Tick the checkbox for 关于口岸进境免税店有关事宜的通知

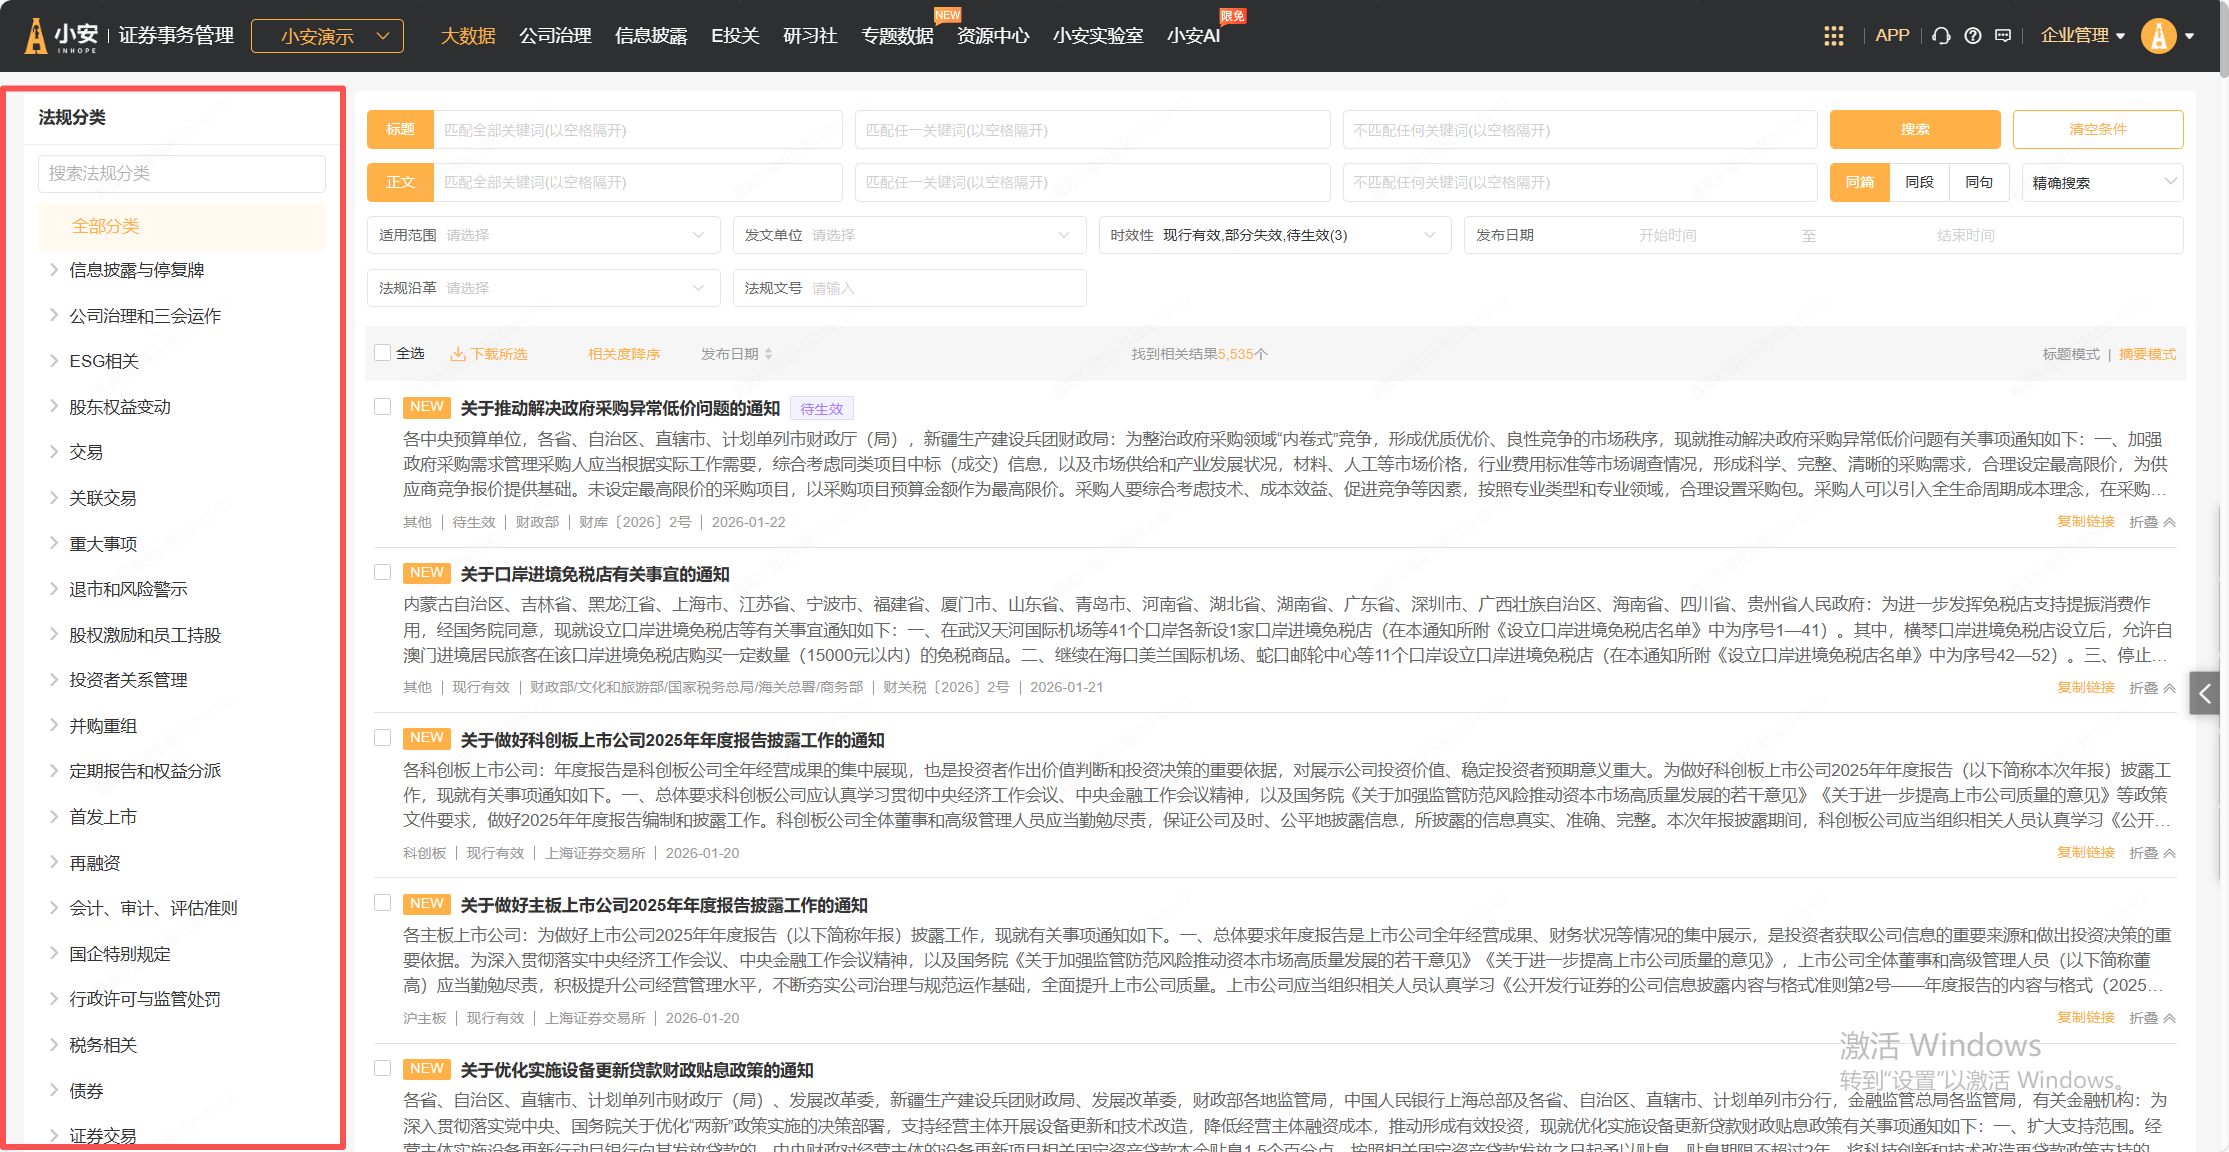[x=382, y=573]
